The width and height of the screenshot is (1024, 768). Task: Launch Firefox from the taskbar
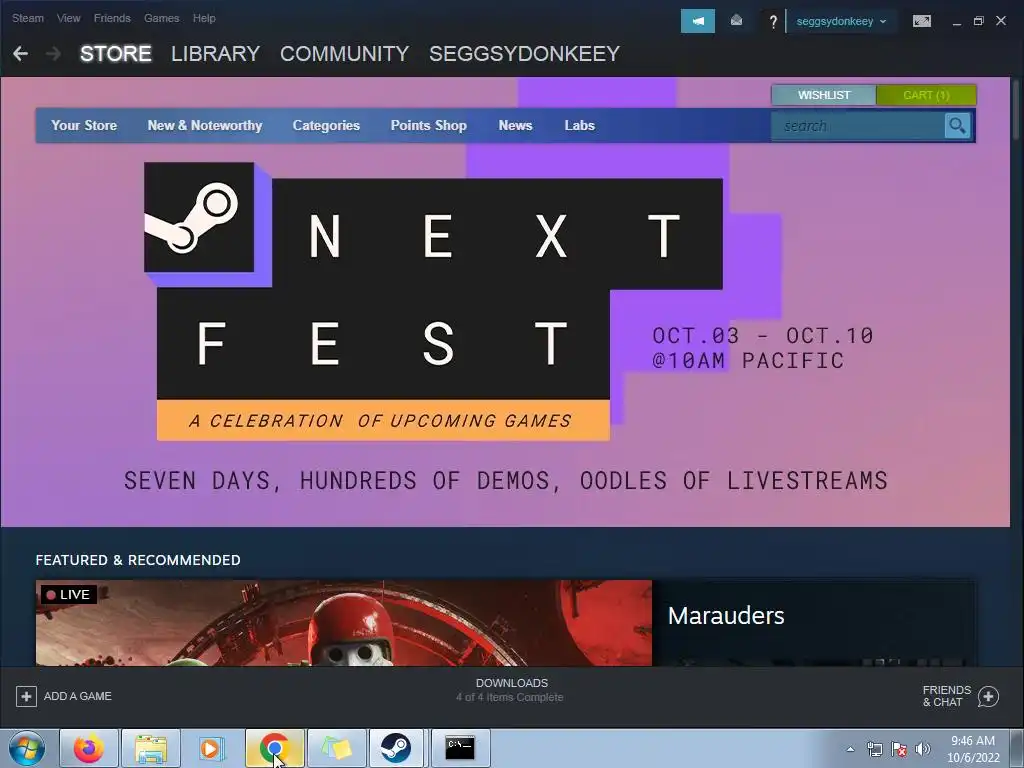click(x=89, y=748)
